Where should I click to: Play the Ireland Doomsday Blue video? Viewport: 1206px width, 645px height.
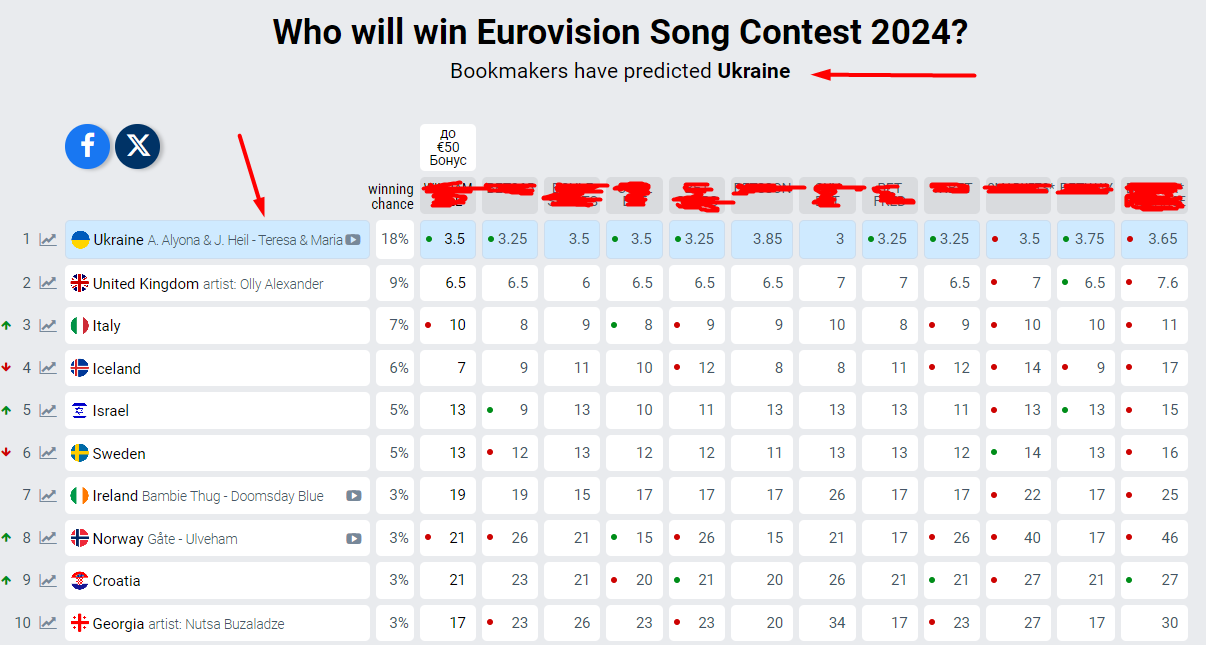(353, 496)
